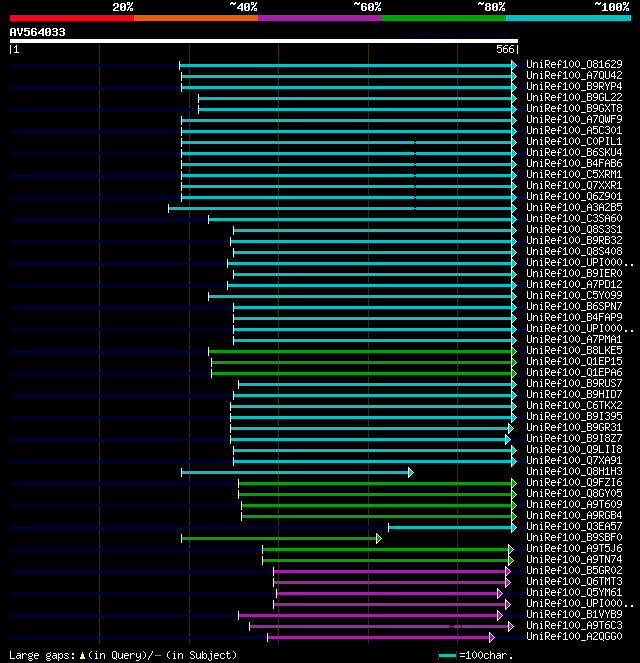Select the UniRef100_B5GR02 entry
The height and width of the screenshot is (663, 640).
[x=574, y=570]
